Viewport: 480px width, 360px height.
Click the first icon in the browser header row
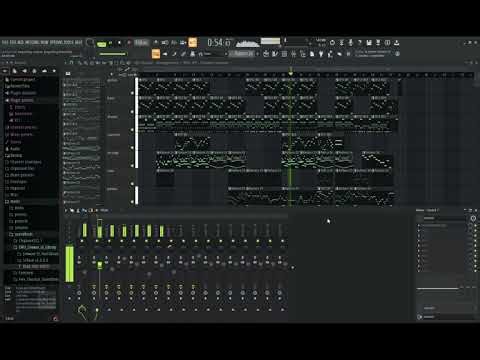5,71
